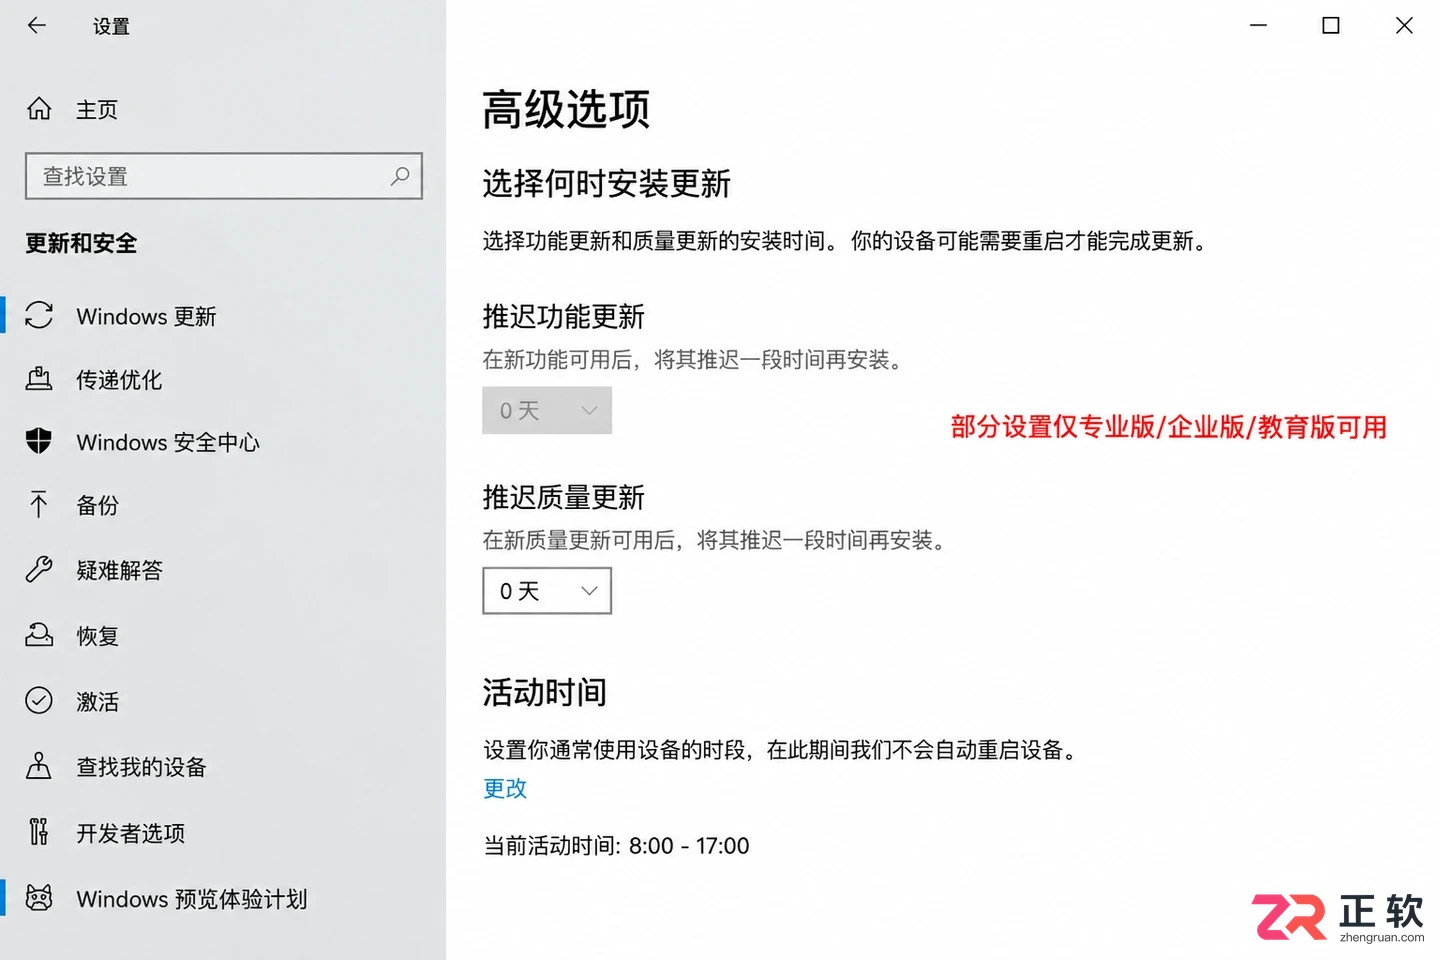Close the 设置 window
1440x960 pixels.
pyautogui.click(x=1404, y=25)
